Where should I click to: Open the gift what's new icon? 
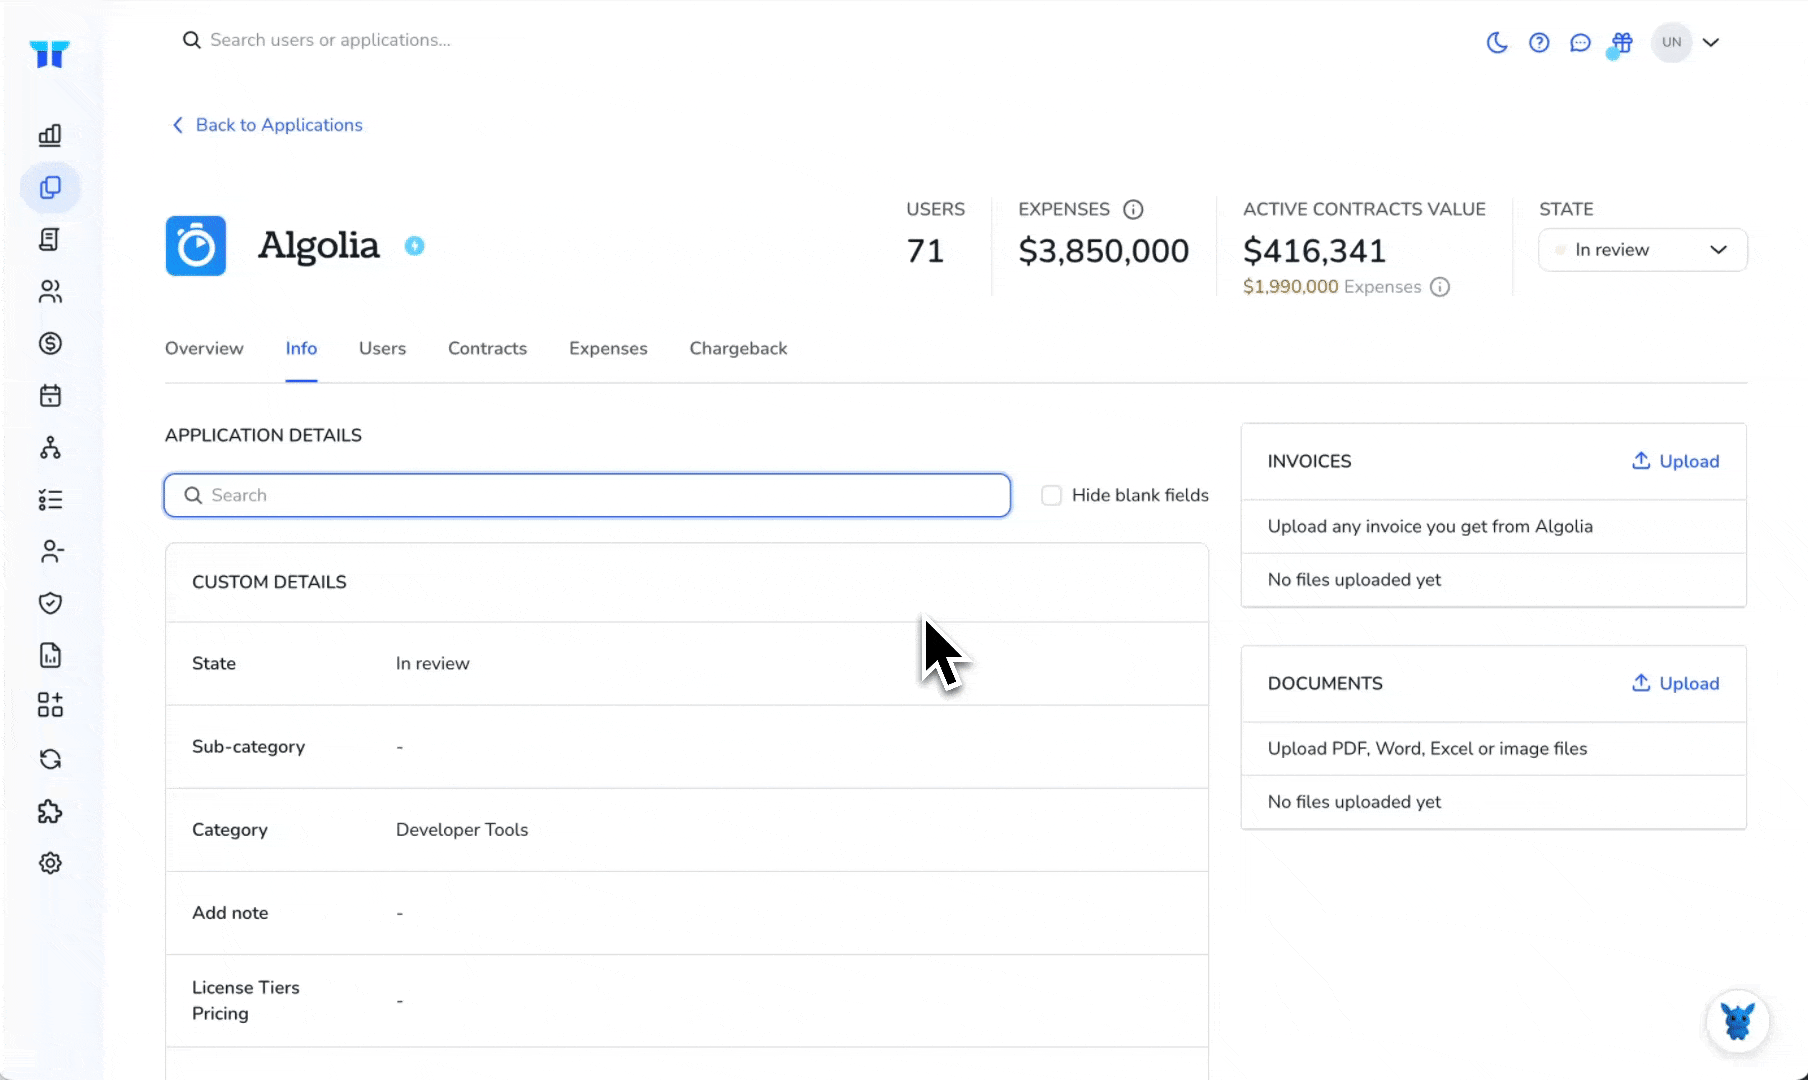pyautogui.click(x=1621, y=42)
